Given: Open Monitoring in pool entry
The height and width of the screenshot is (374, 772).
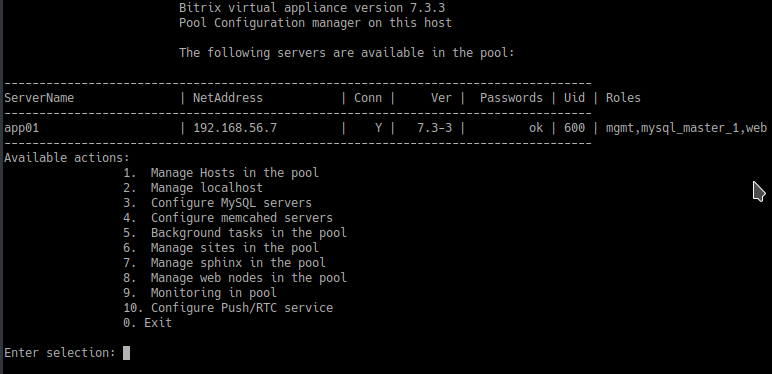Looking at the screenshot, I should coord(214,292).
